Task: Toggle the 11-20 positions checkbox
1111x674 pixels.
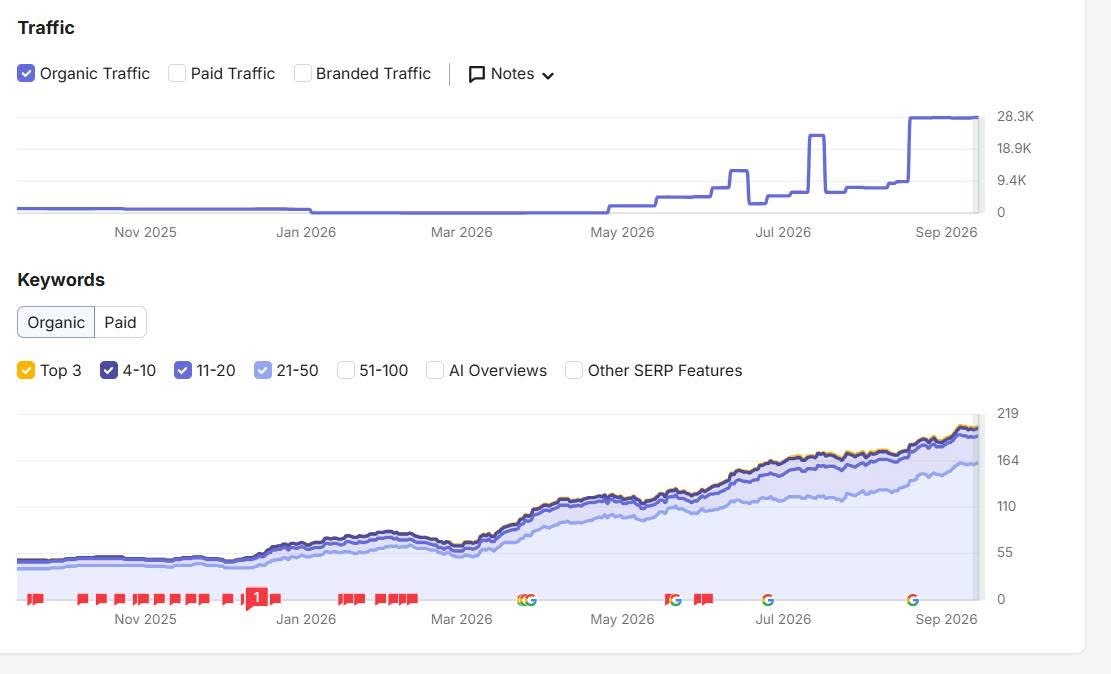Action: [x=183, y=370]
